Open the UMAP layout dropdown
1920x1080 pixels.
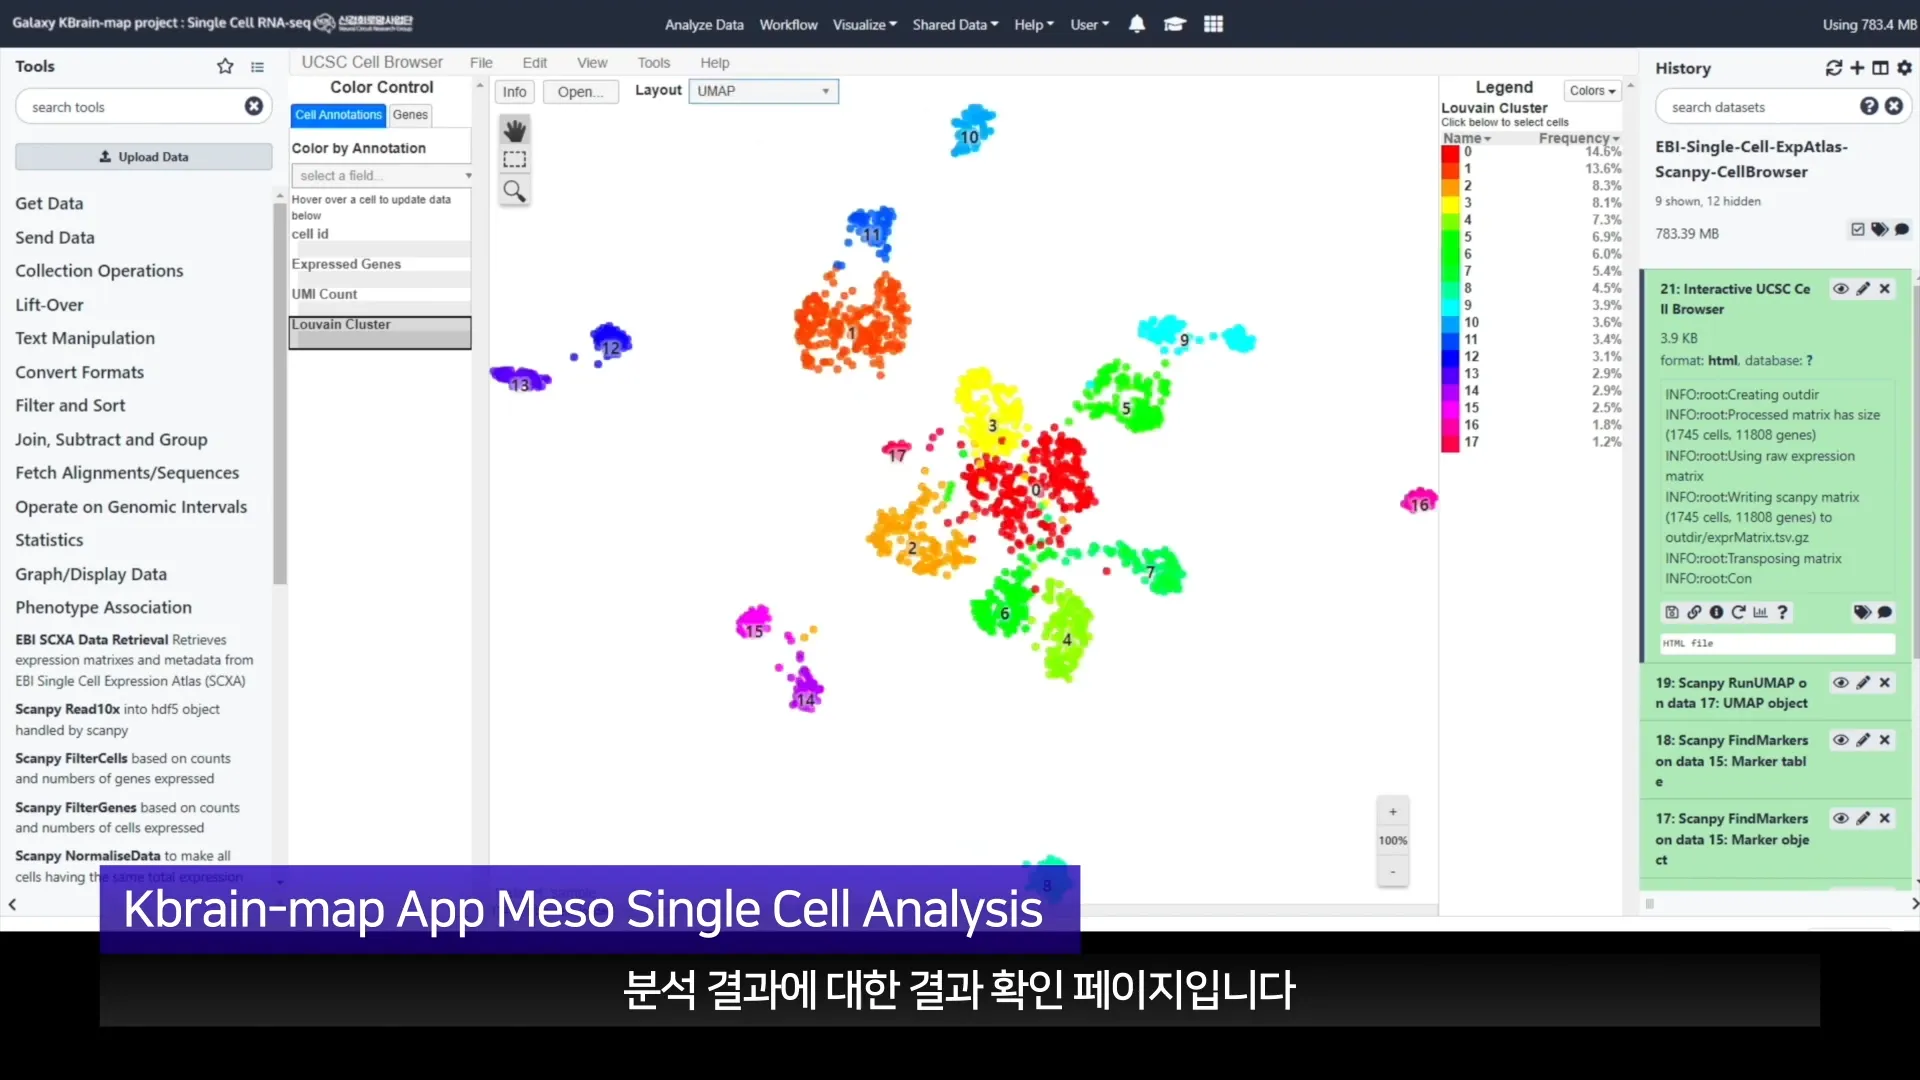coord(763,91)
